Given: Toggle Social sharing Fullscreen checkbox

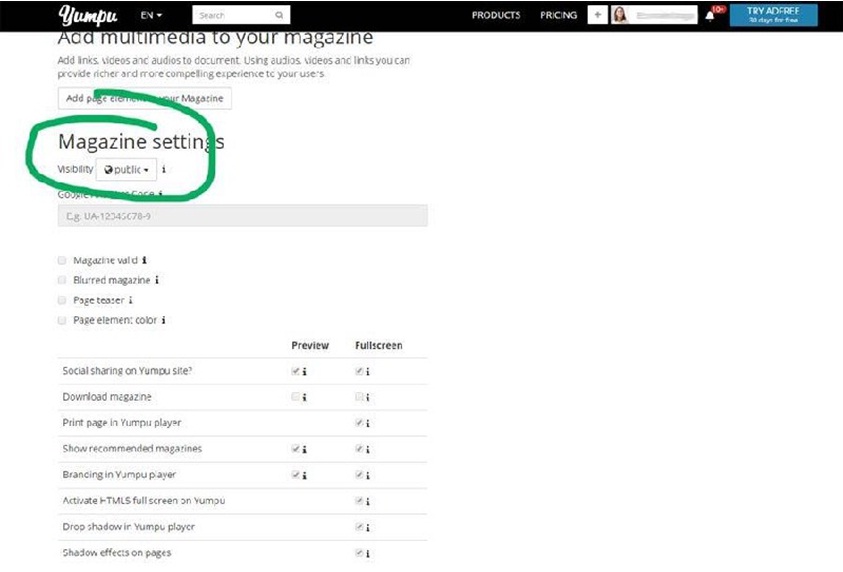Looking at the screenshot, I should tap(359, 371).
